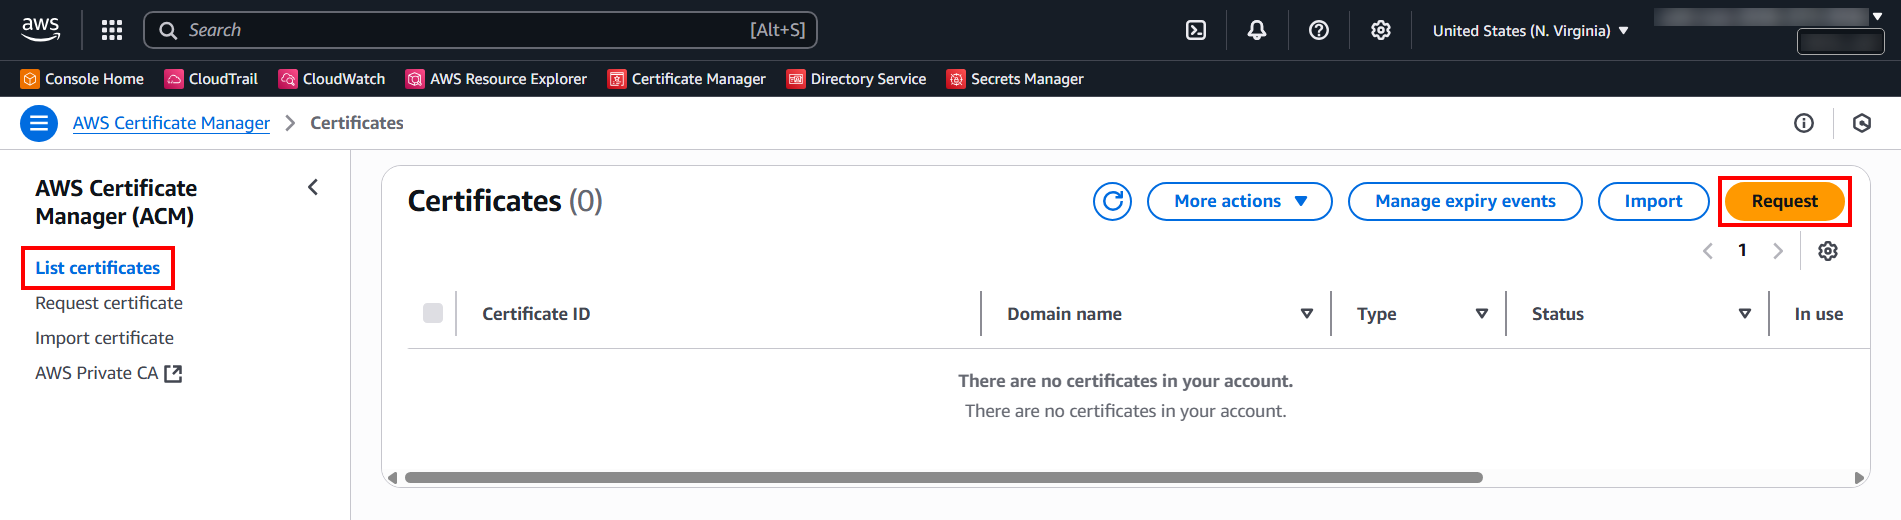The image size is (1901, 520).
Task: Click the AWS logo home icon
Action: point(41,30)
